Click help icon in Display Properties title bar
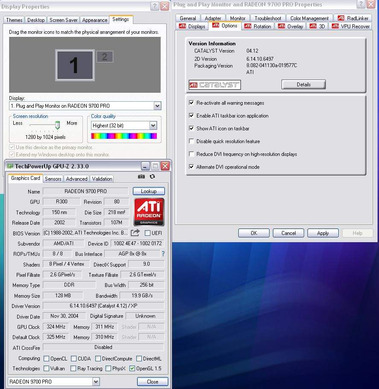379x389 pixels. point(154,6)
